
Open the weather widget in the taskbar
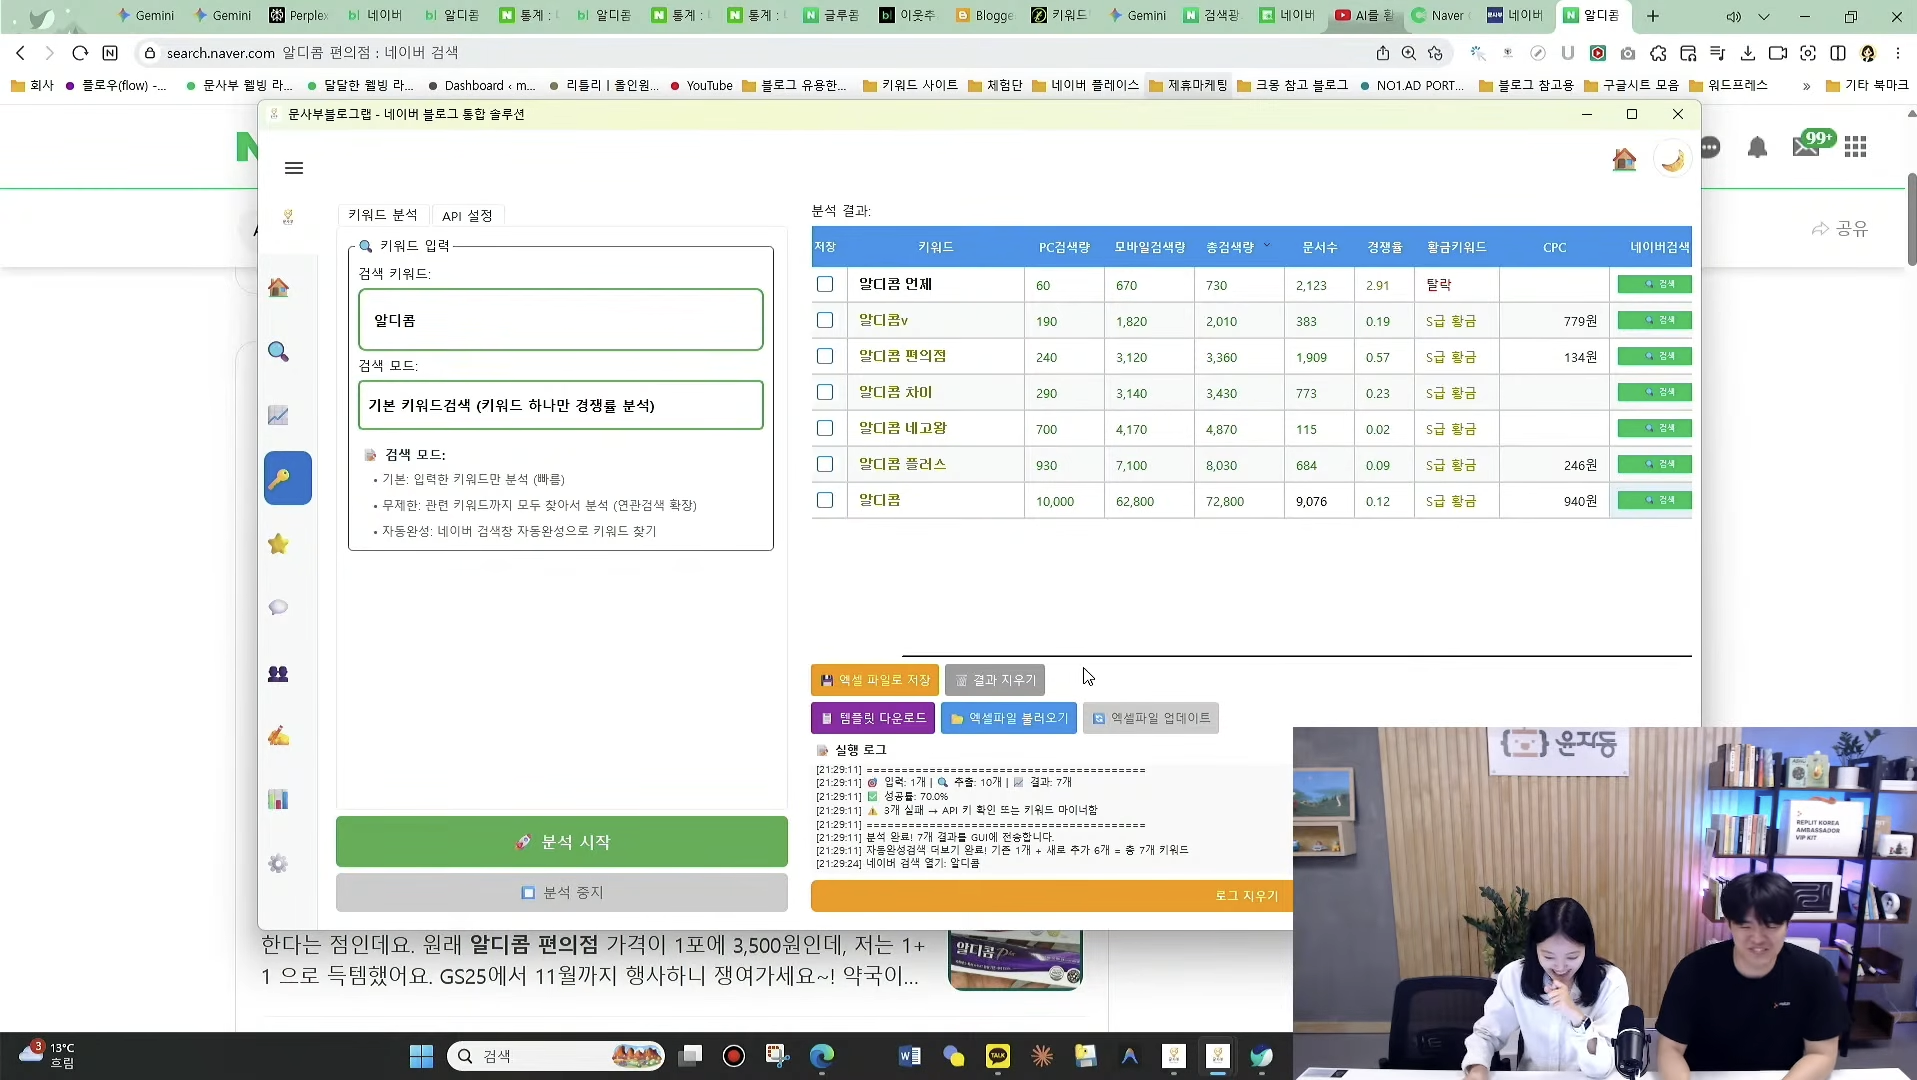click(46, 1055)
